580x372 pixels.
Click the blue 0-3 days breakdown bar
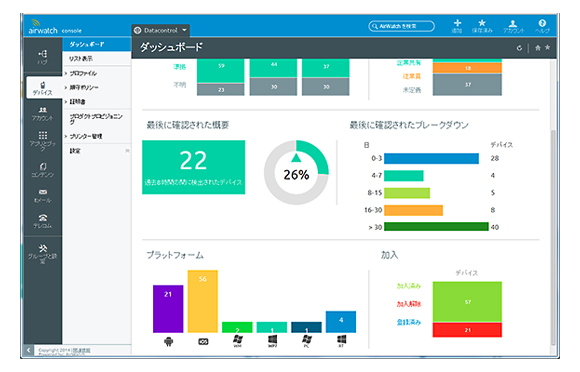(x=431, y=158)
